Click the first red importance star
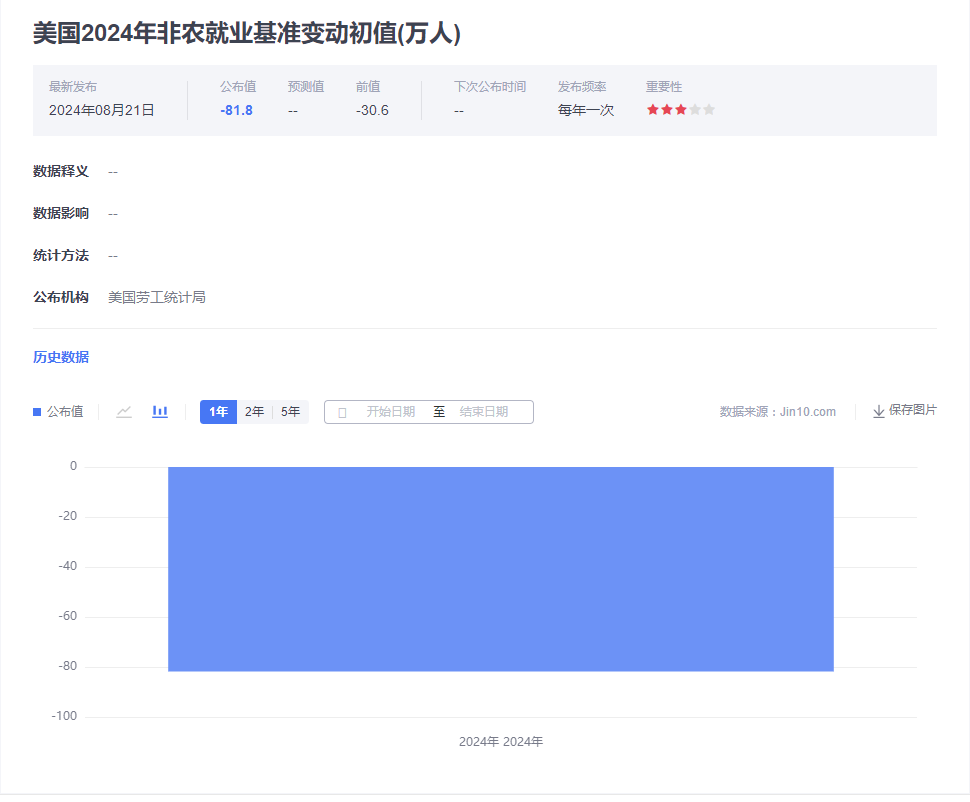 [653, 110]
